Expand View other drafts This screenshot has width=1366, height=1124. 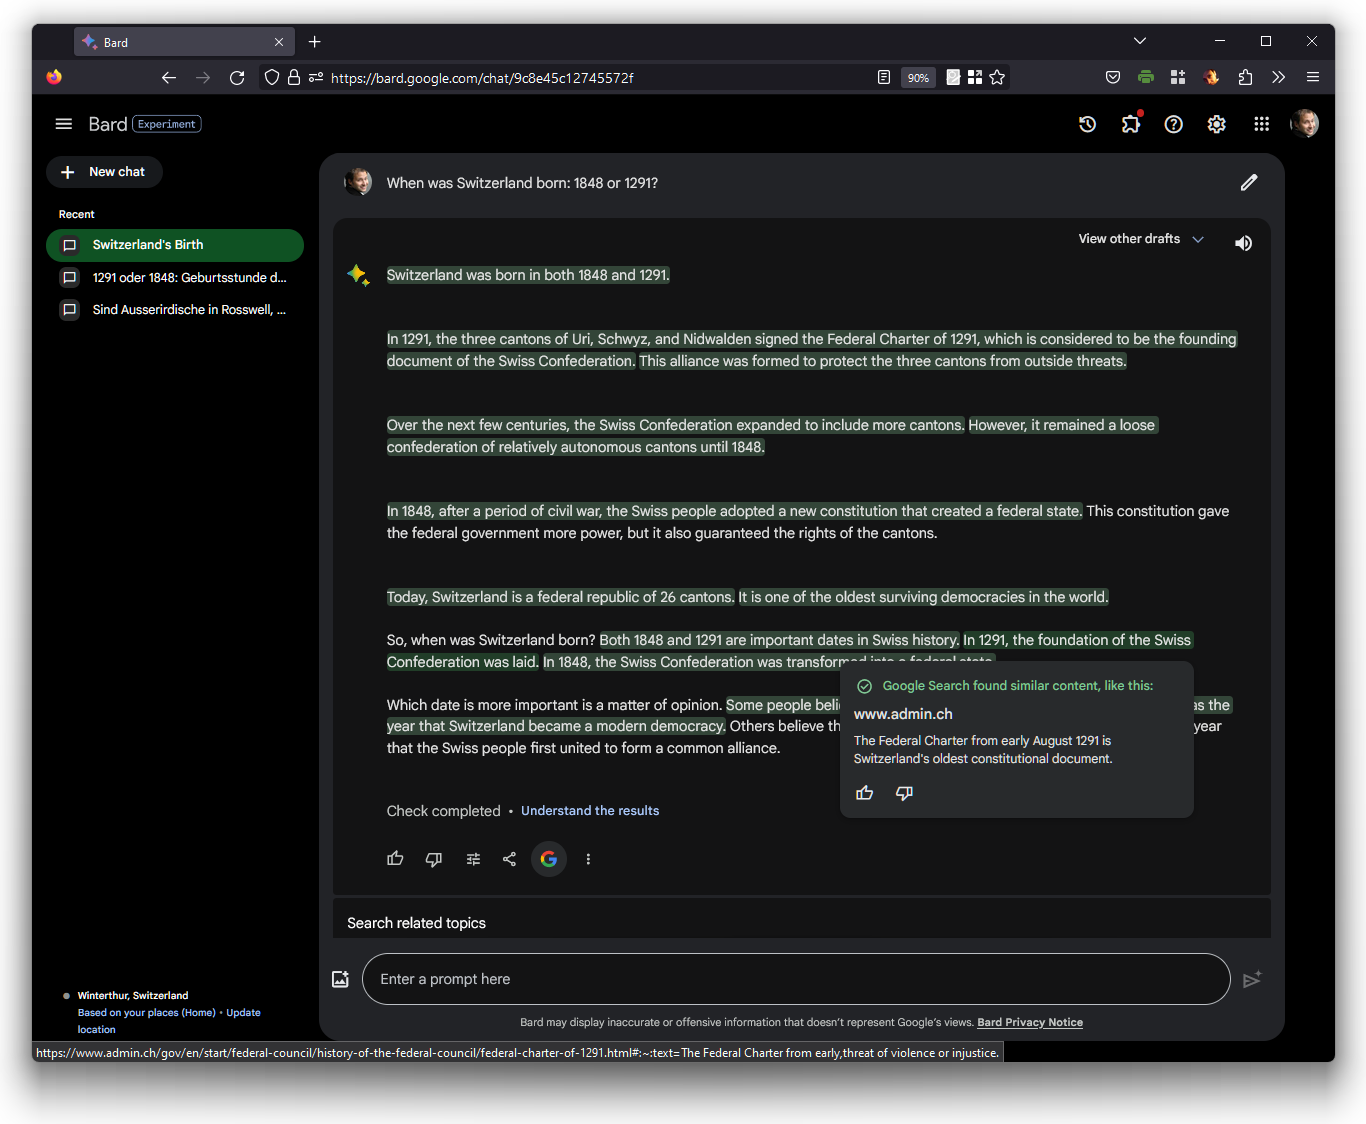click(x=1141, y=239)
